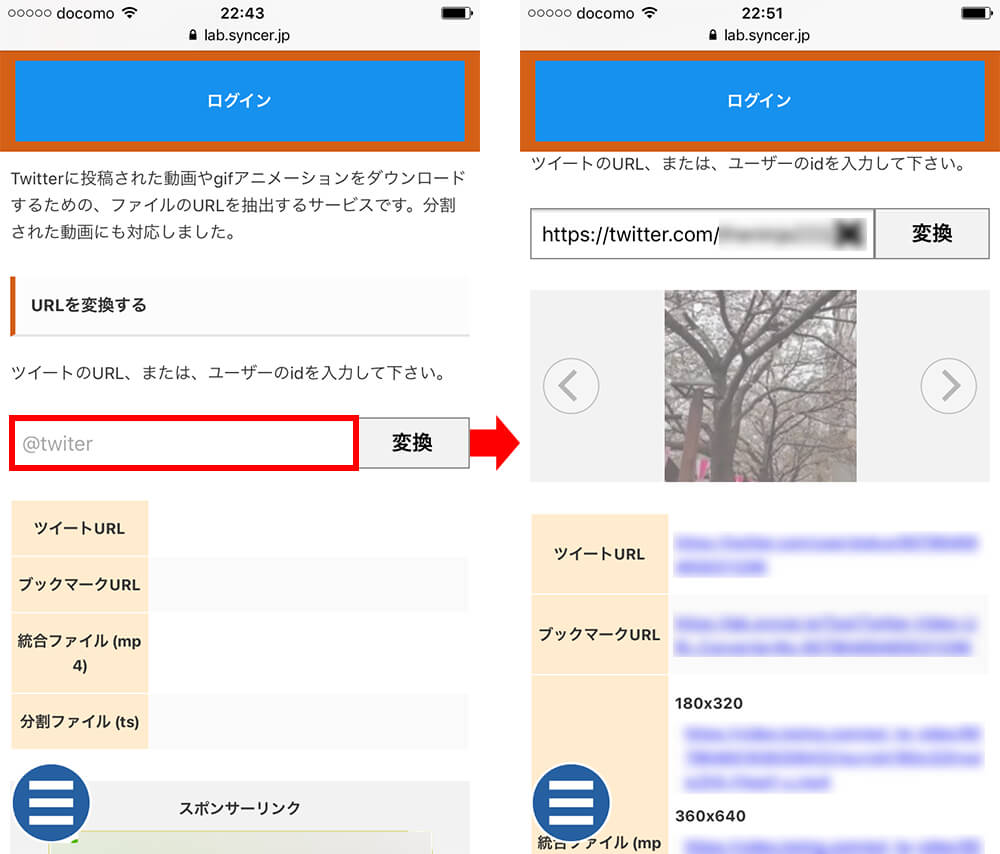The image size is (1000, 854).
Task: Tap lock icon in right address bar
Action: click(713, 35)
